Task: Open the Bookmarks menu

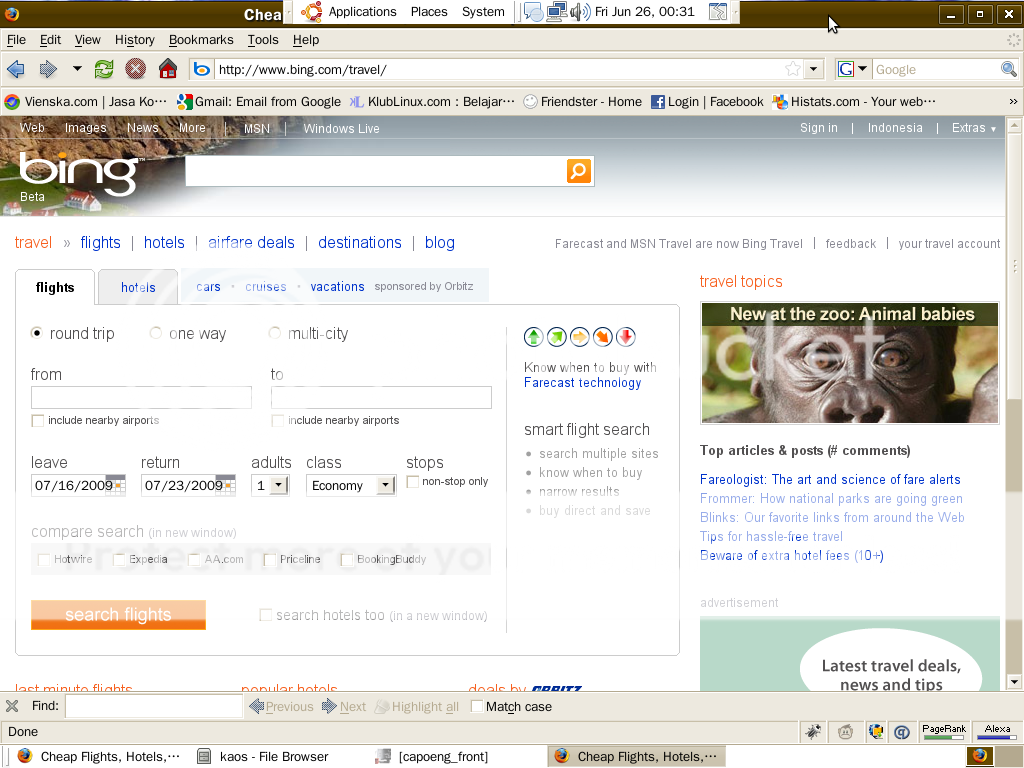Action: coord(201,40)
